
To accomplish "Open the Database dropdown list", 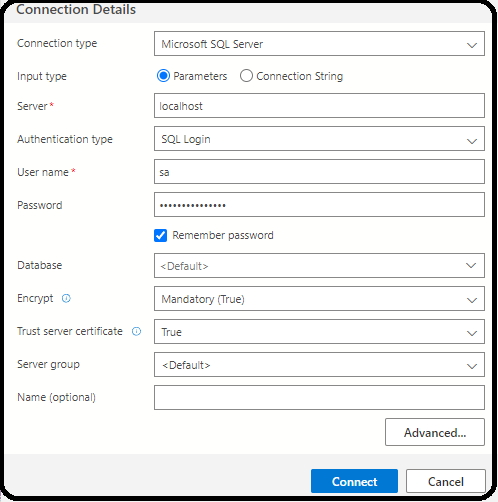I will tap(319, 266).
